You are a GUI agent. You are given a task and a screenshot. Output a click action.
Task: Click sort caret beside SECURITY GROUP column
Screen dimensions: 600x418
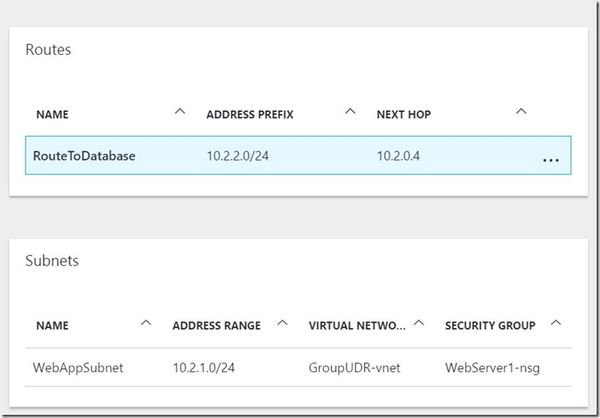pos(556,322)
